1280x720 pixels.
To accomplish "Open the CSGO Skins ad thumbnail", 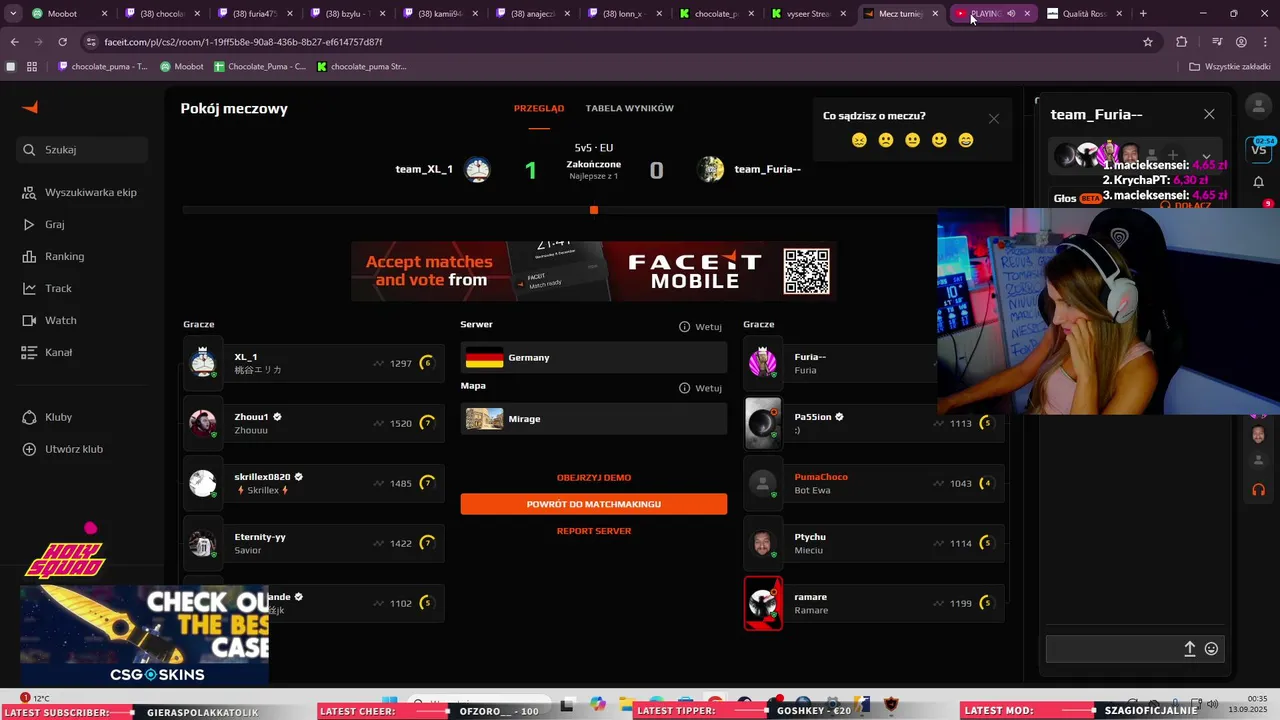I will click(x=144, y=636).
